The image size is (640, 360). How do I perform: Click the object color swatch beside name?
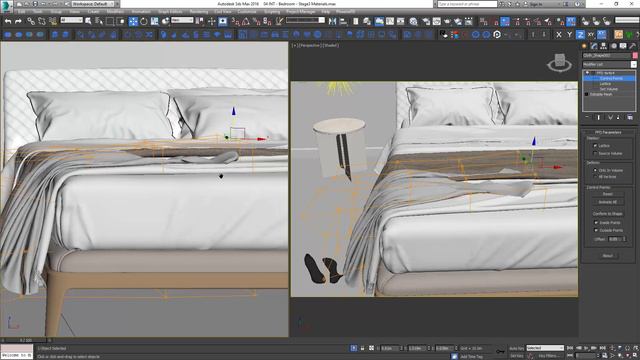coord(635,56)
